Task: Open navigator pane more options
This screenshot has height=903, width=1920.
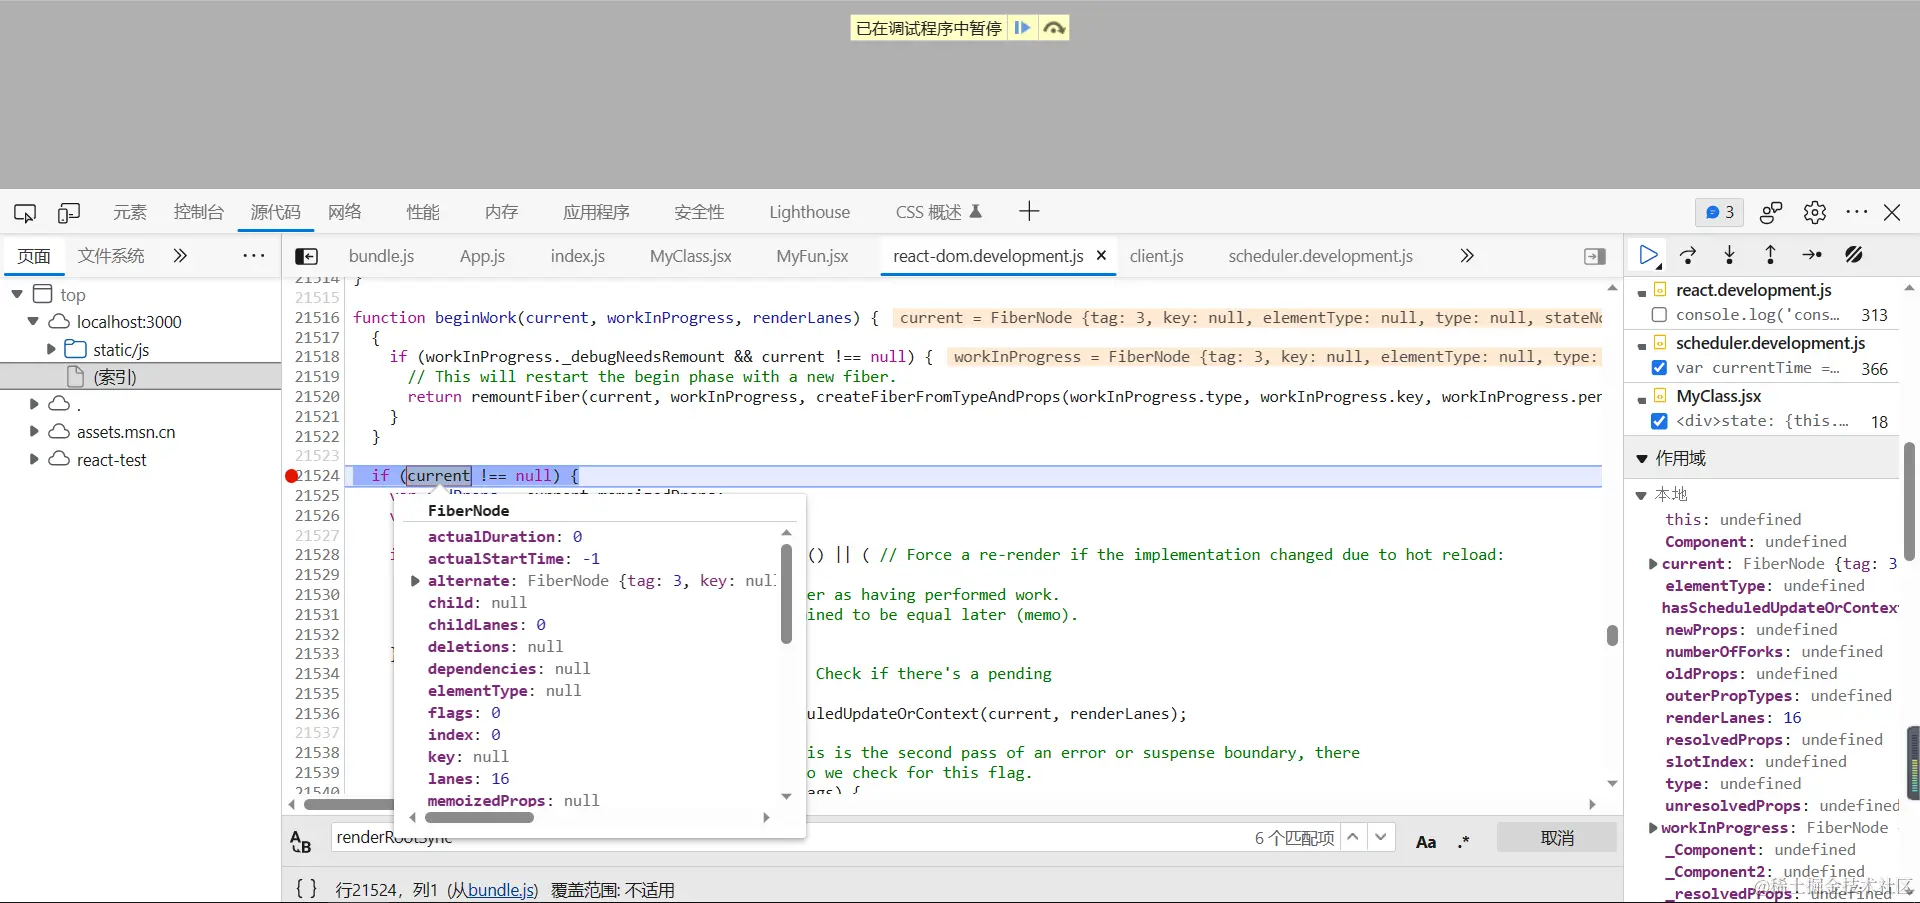Action: pyautogui.click(x=254, y=255)
